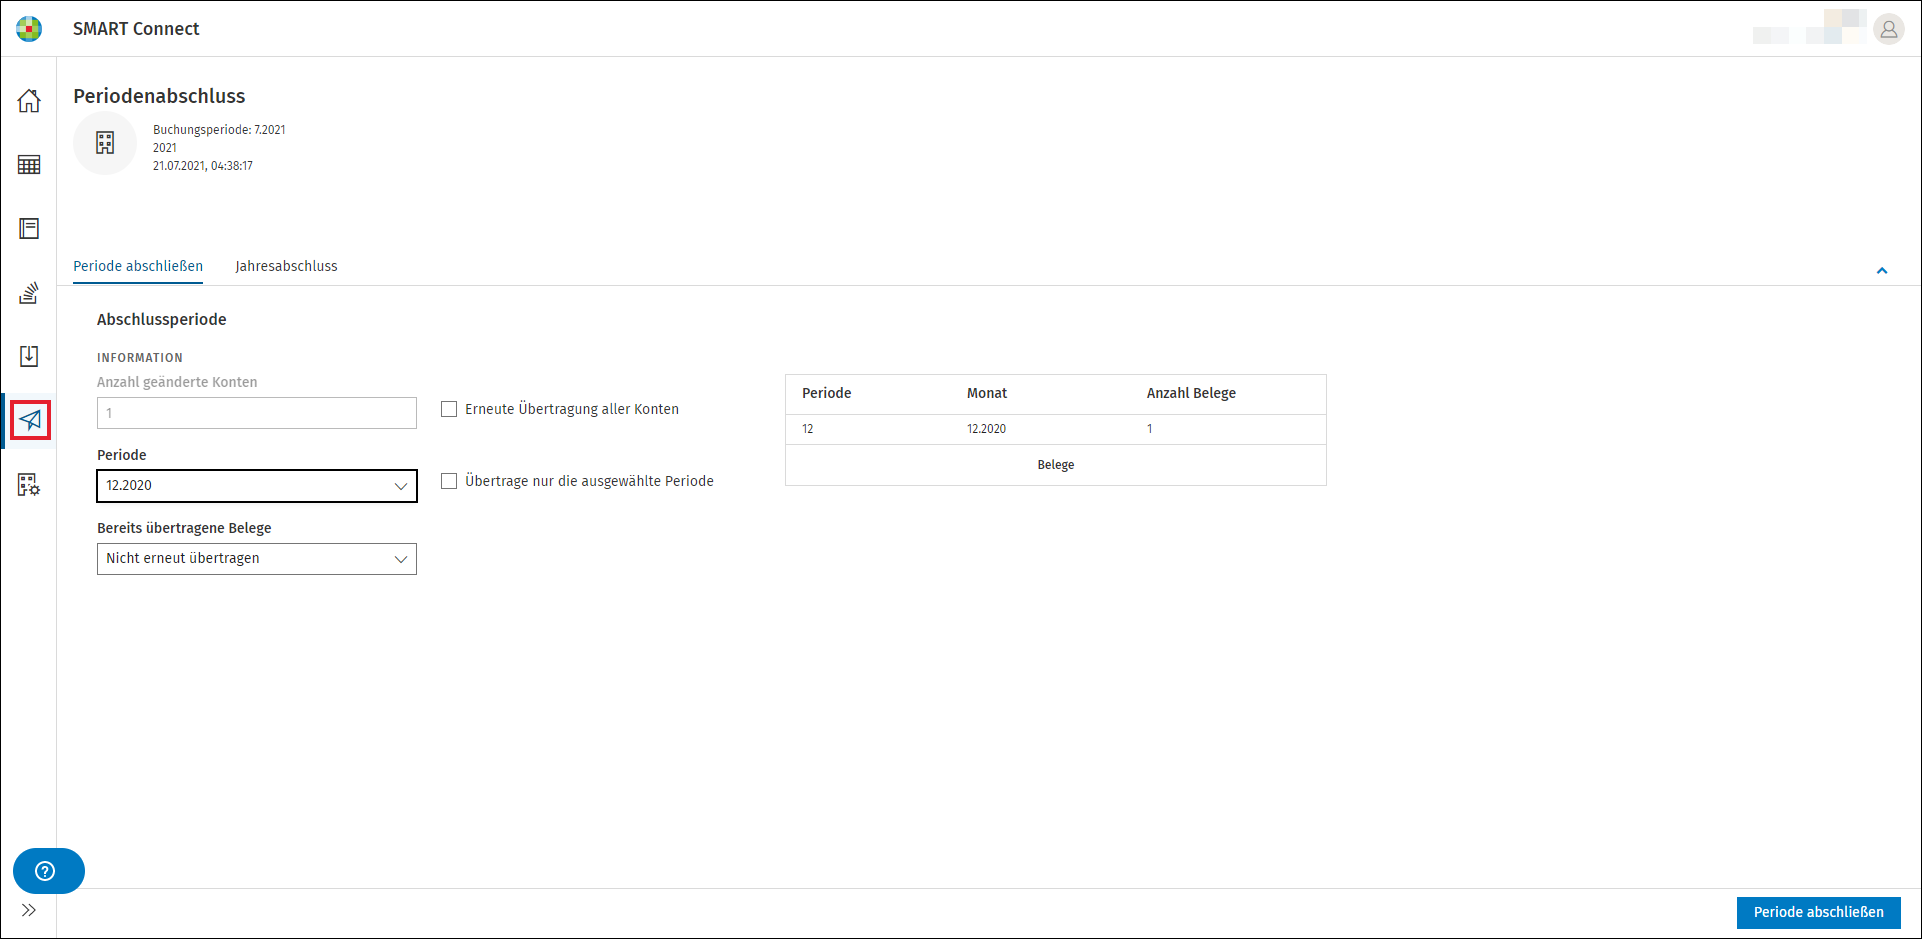Viewport: 1922px width, 939px height.
Task: Click Buchungsperiode: 7.2021 text
Action: pos(219,130)
